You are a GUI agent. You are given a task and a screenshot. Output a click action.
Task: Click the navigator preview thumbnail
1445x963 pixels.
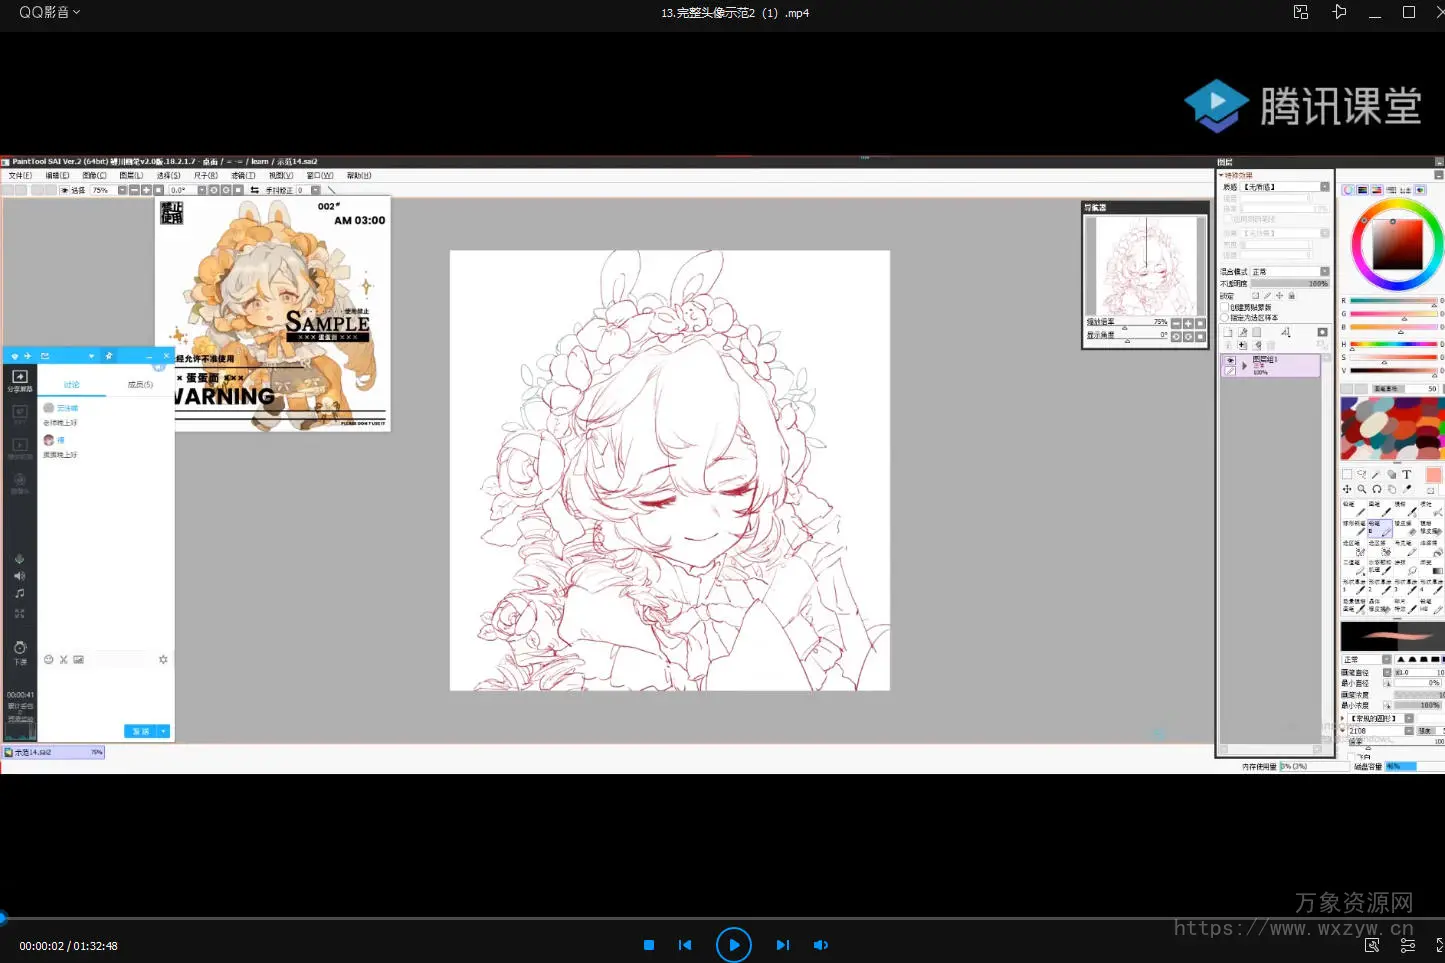pyautogui.click(x=1145, y=265)
